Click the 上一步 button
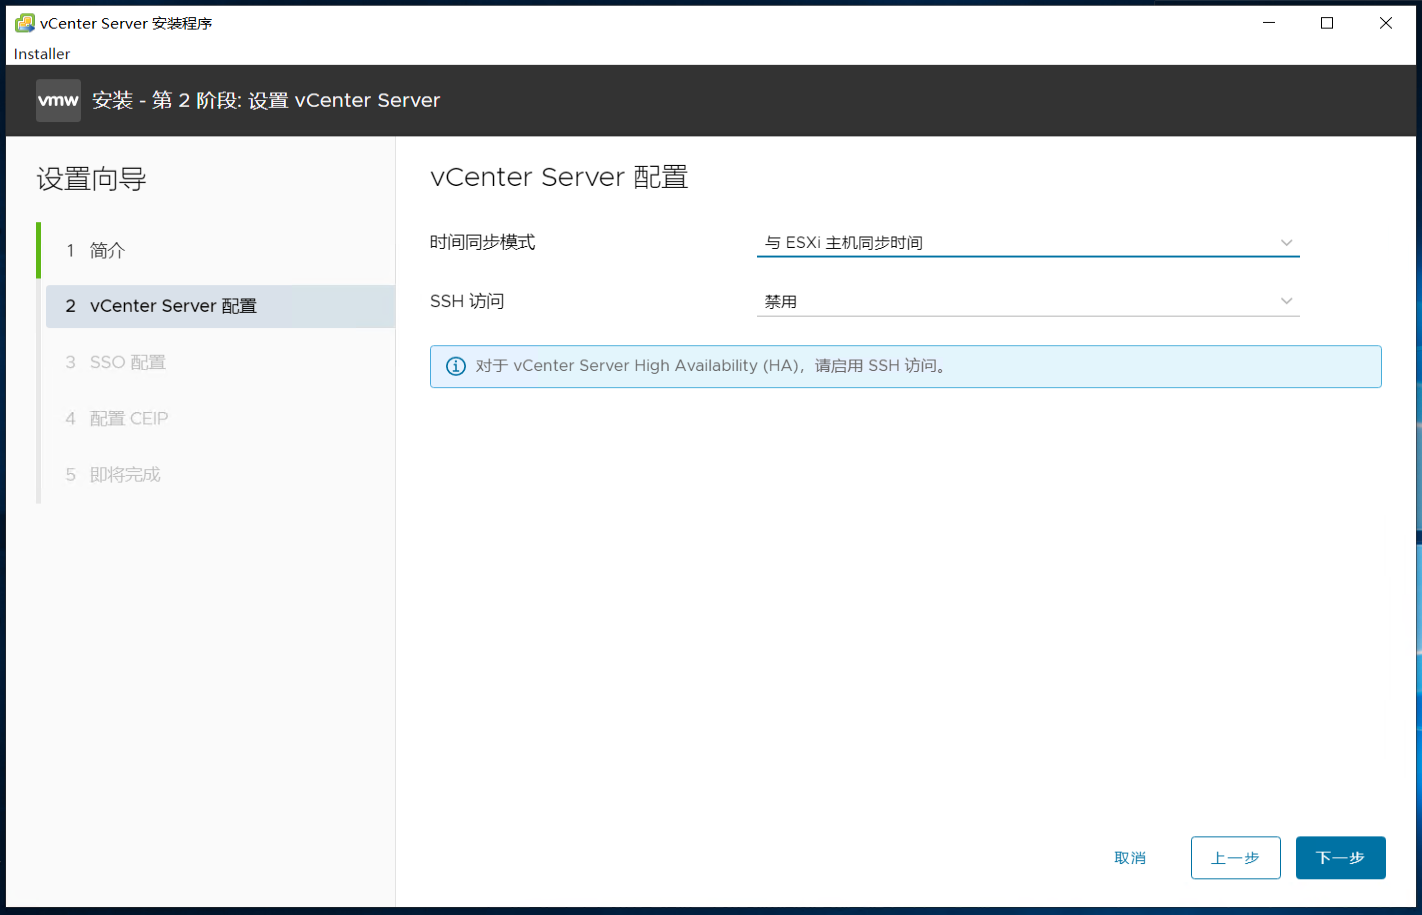 [x=1235, y=857]
